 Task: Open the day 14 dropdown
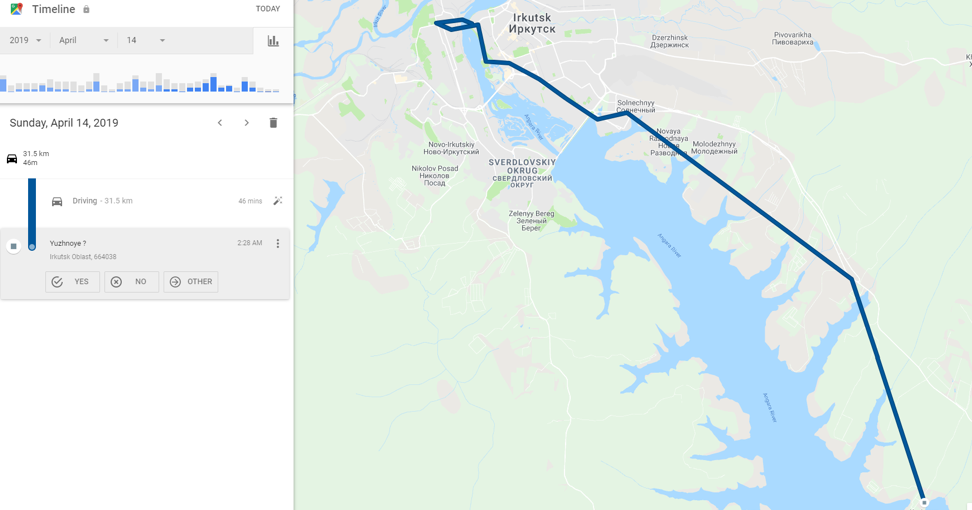click(146, 40)
